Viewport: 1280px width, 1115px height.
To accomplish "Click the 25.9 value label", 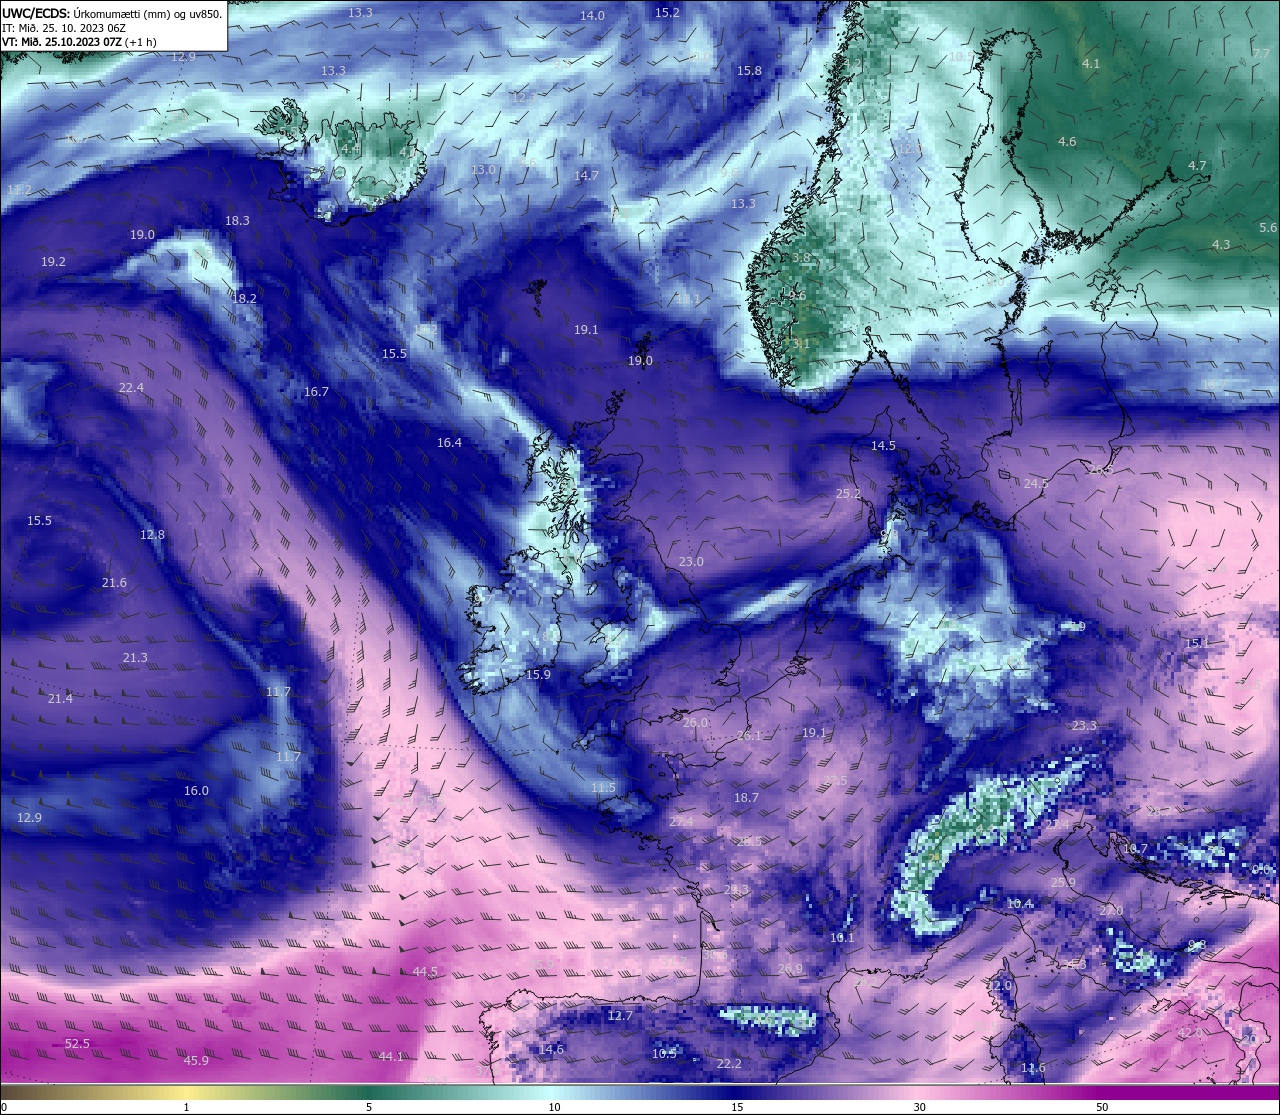I will 1063,882.
